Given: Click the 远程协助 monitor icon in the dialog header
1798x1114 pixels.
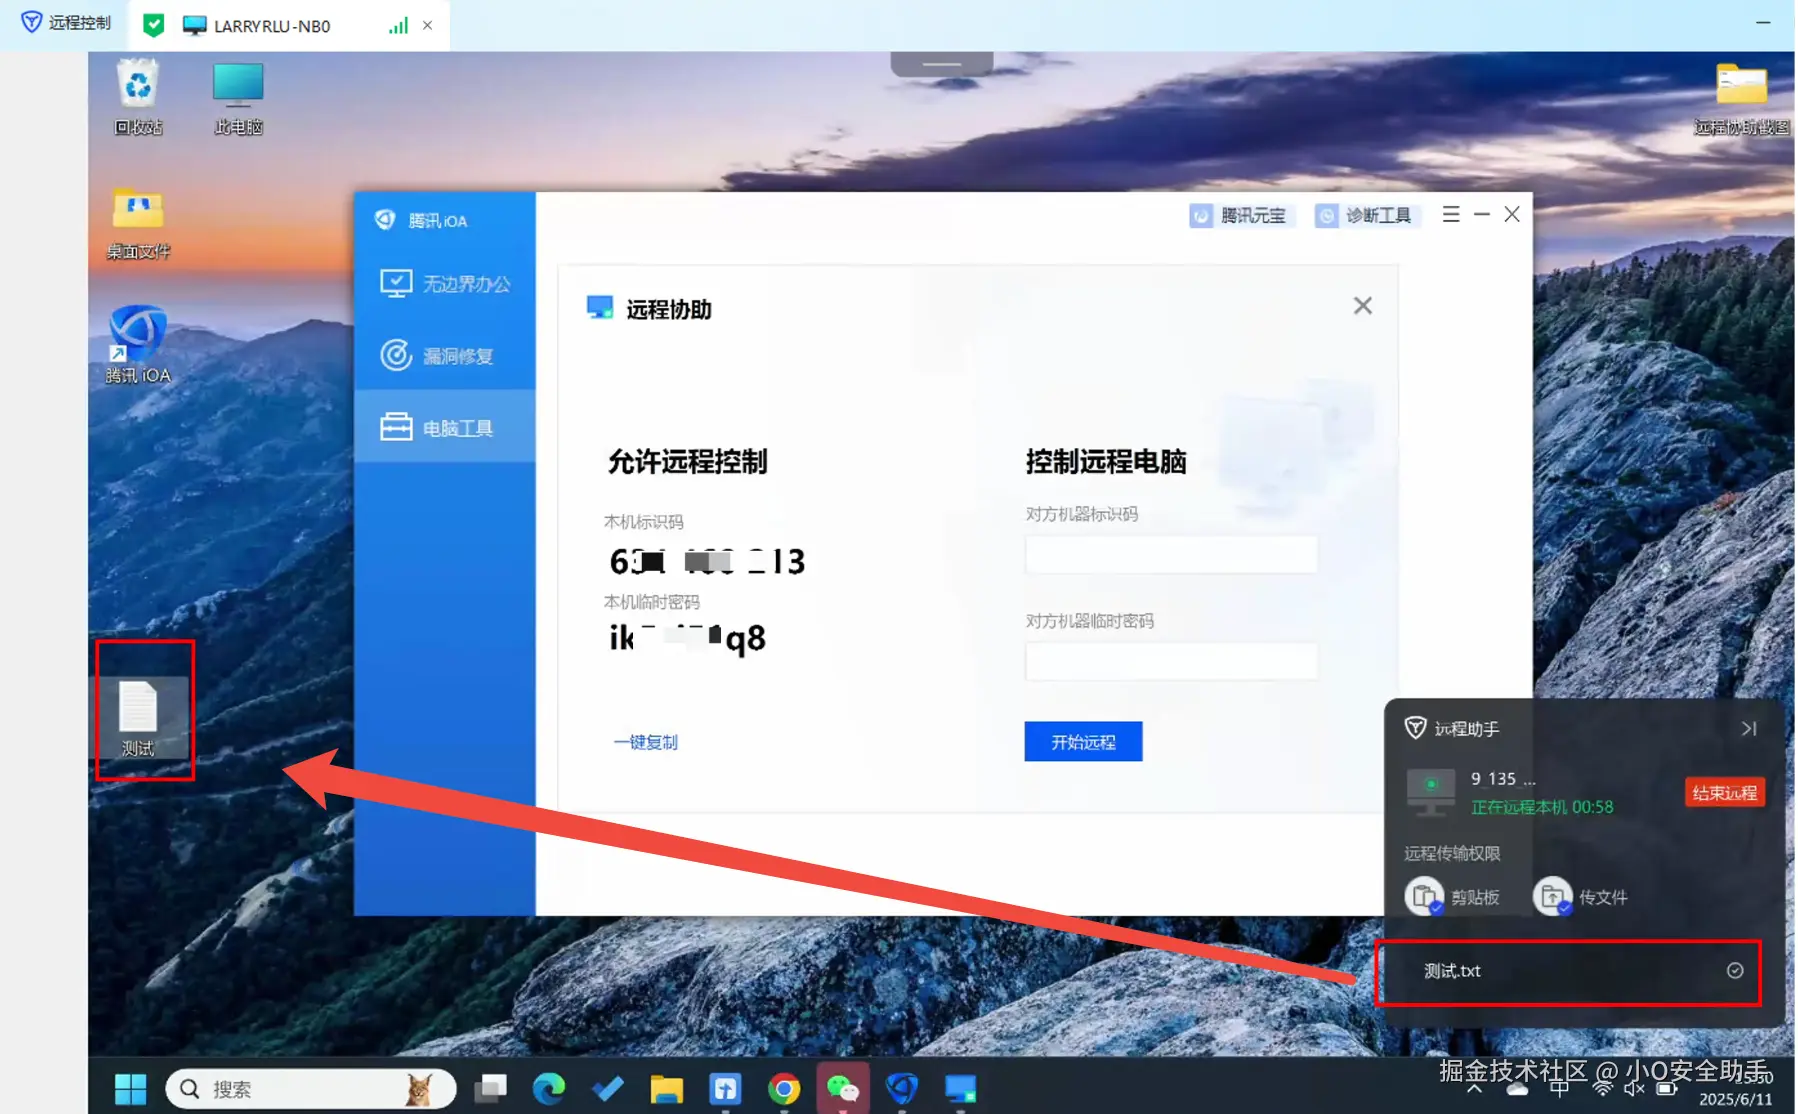Looking at the screenshot, I should click(x=600, y=308).
